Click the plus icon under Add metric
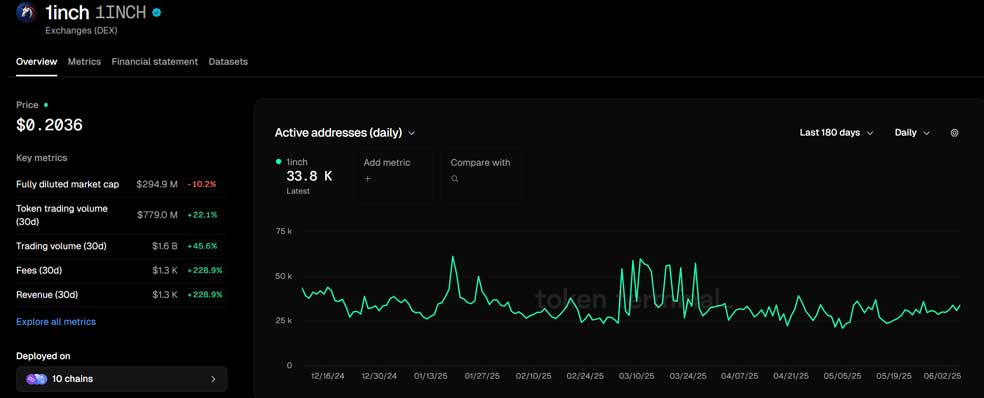Viewport: 984px width, 398px height. pyautogui.click(x=368, y=179)
